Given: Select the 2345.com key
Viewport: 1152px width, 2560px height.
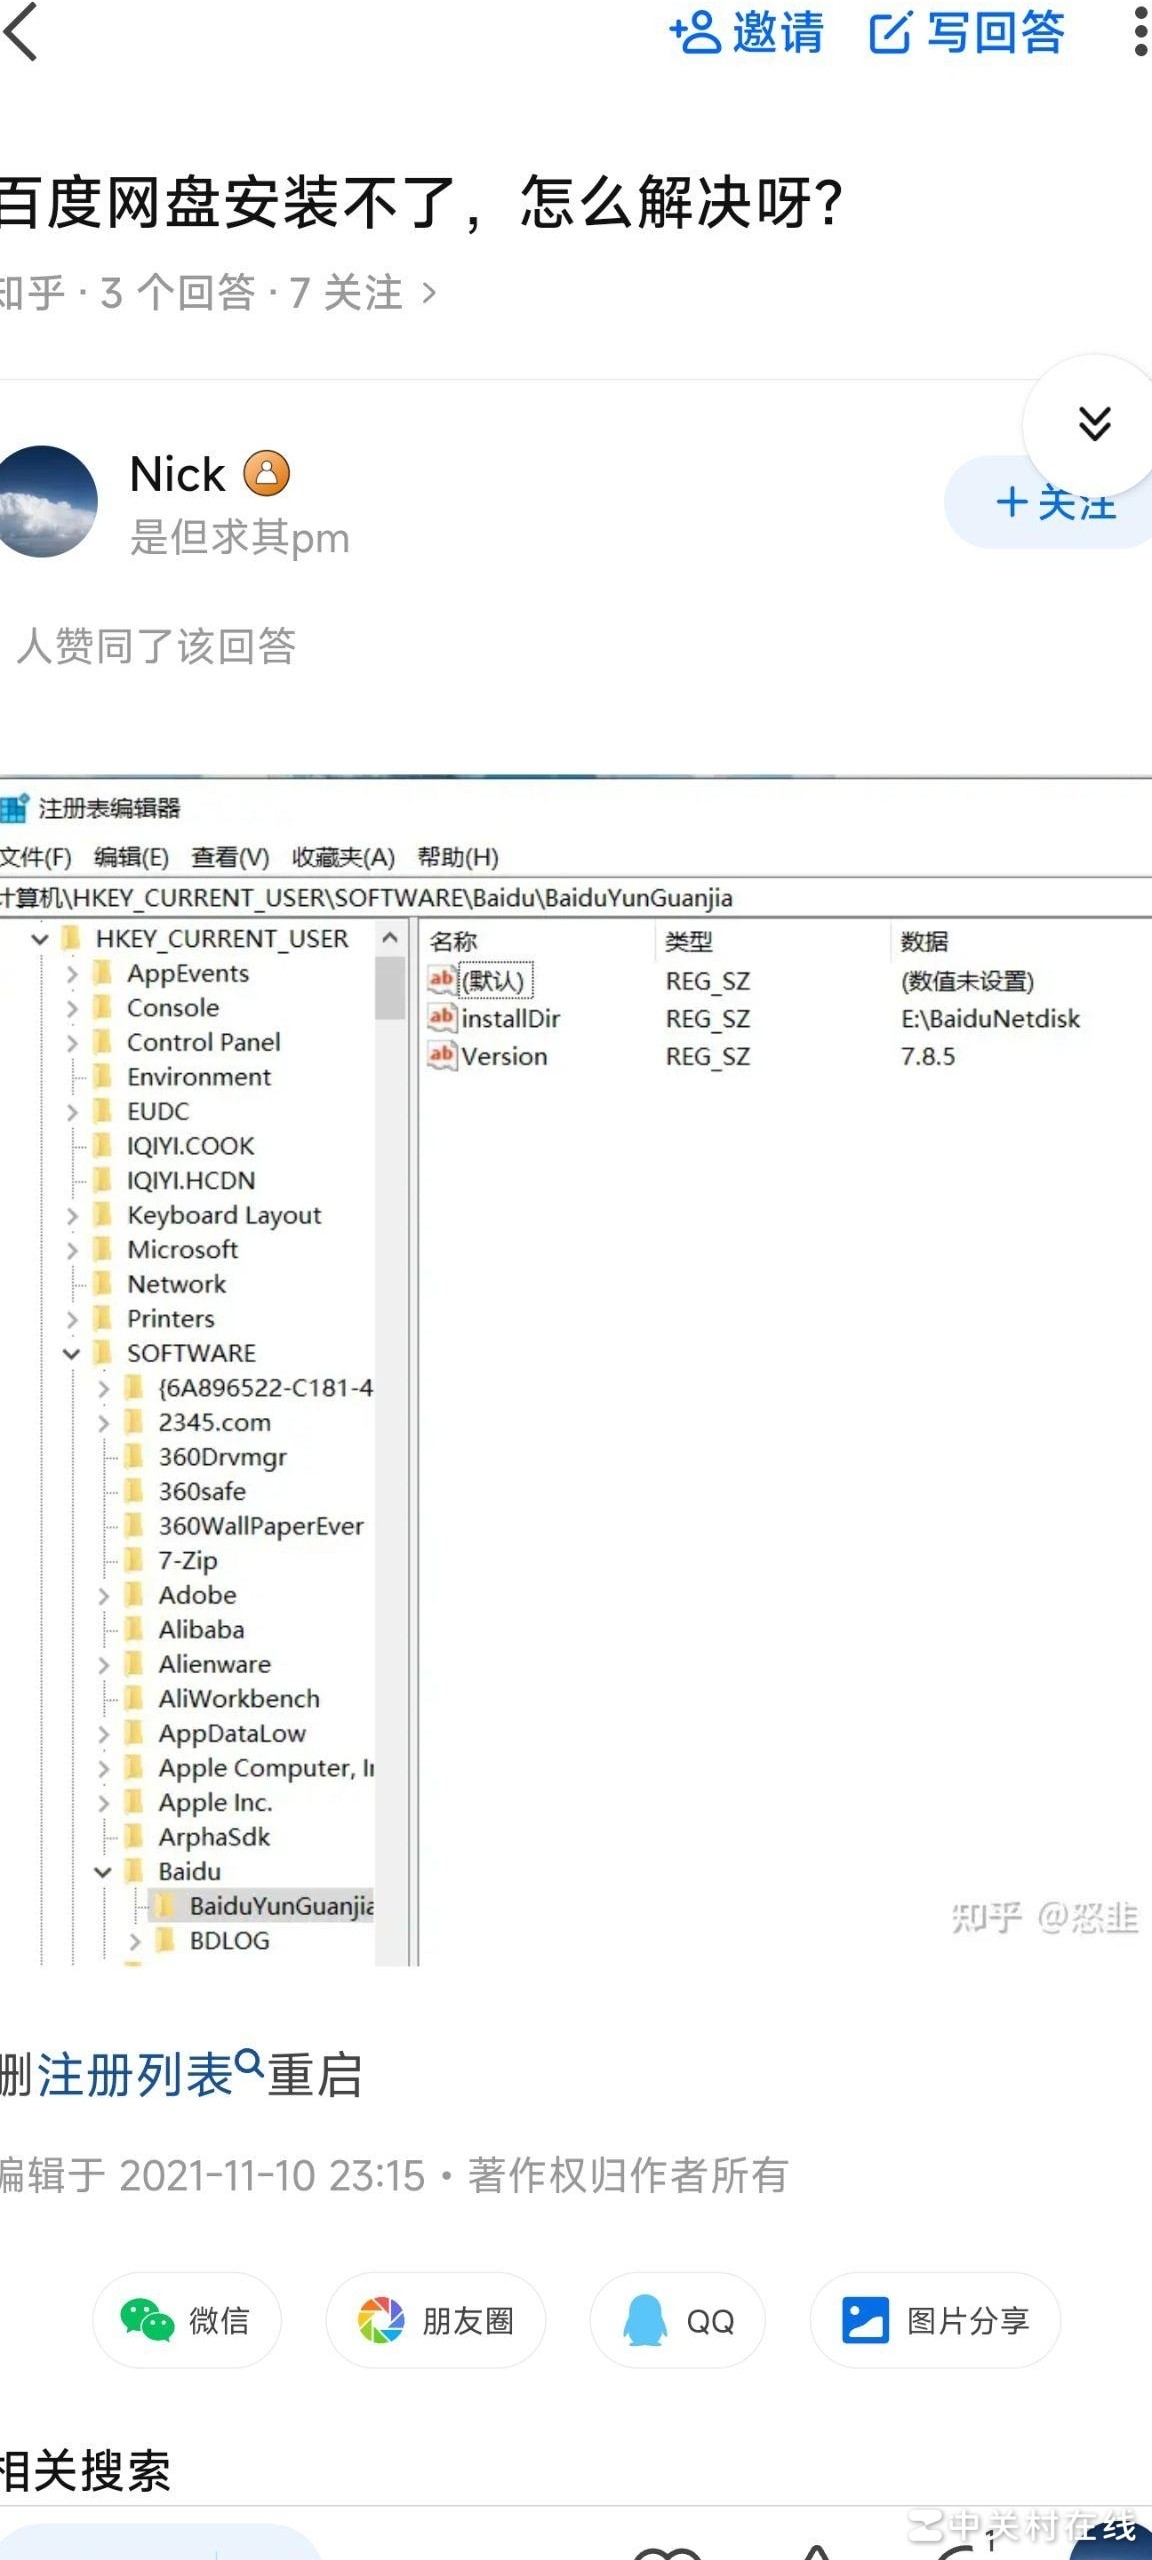Looking at the screenshot, I should (214, 1422).
